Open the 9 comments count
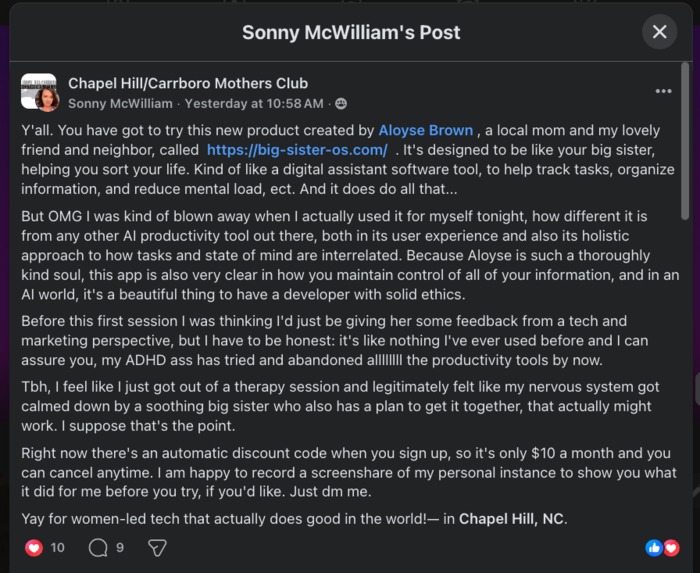This screenshot has height=573, width=700. tap(120, 548)
